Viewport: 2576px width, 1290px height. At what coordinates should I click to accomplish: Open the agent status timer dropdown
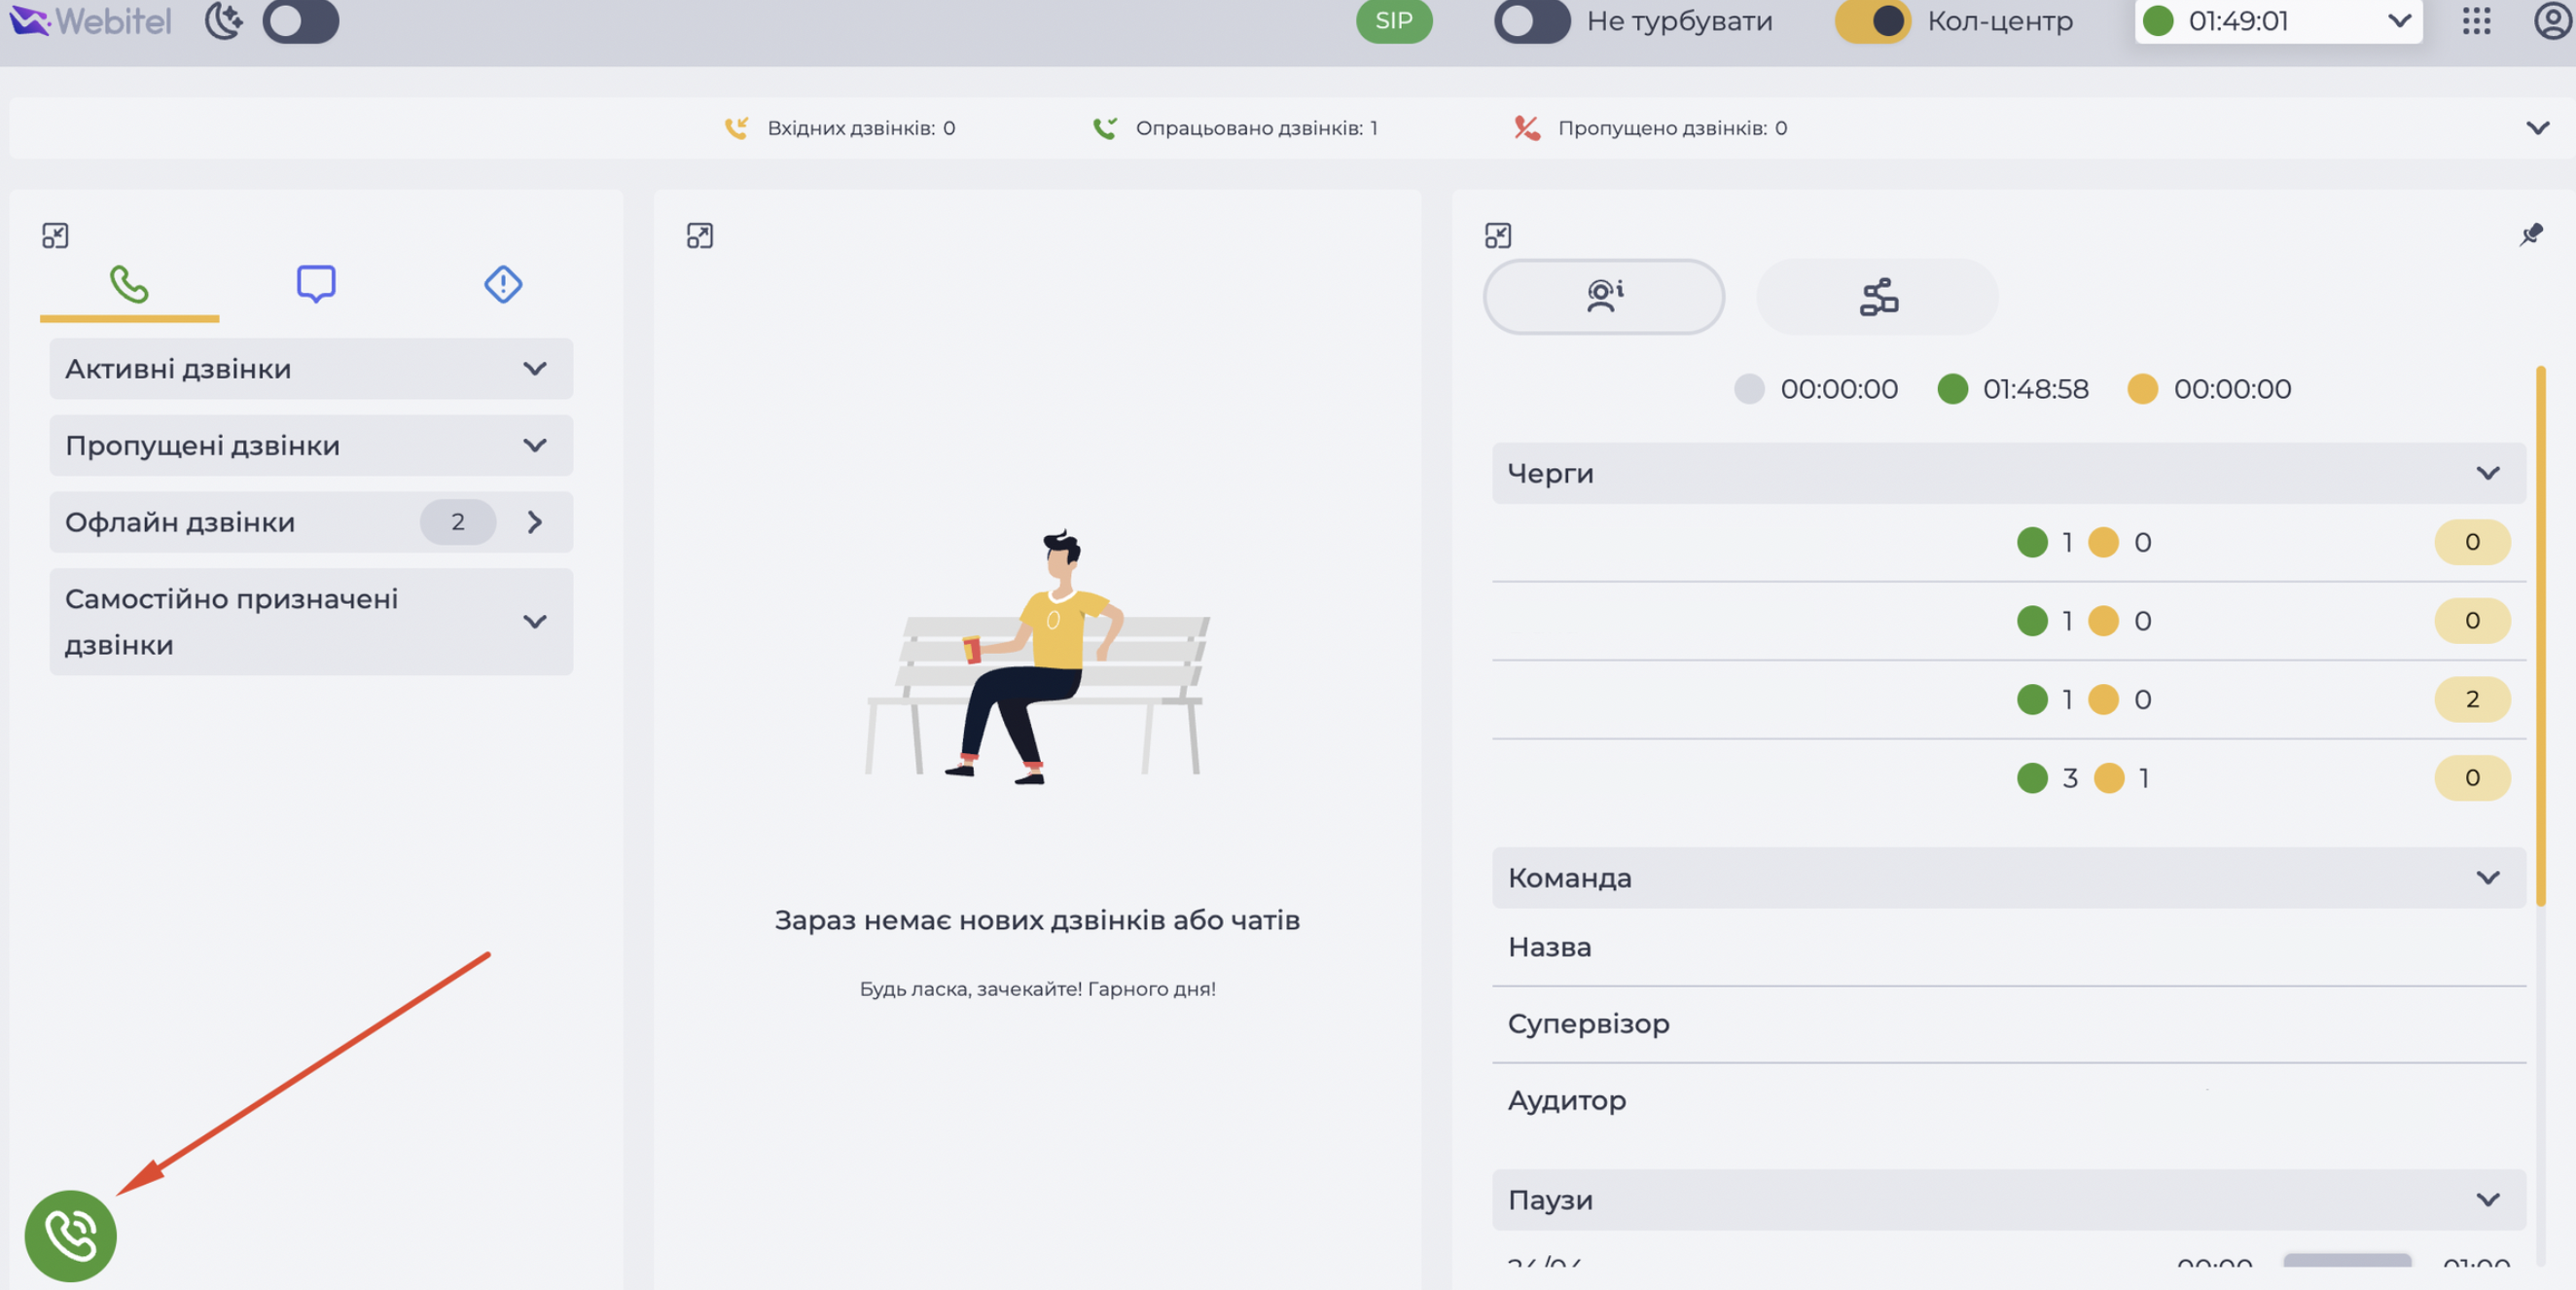click(x=2278, y=21)
